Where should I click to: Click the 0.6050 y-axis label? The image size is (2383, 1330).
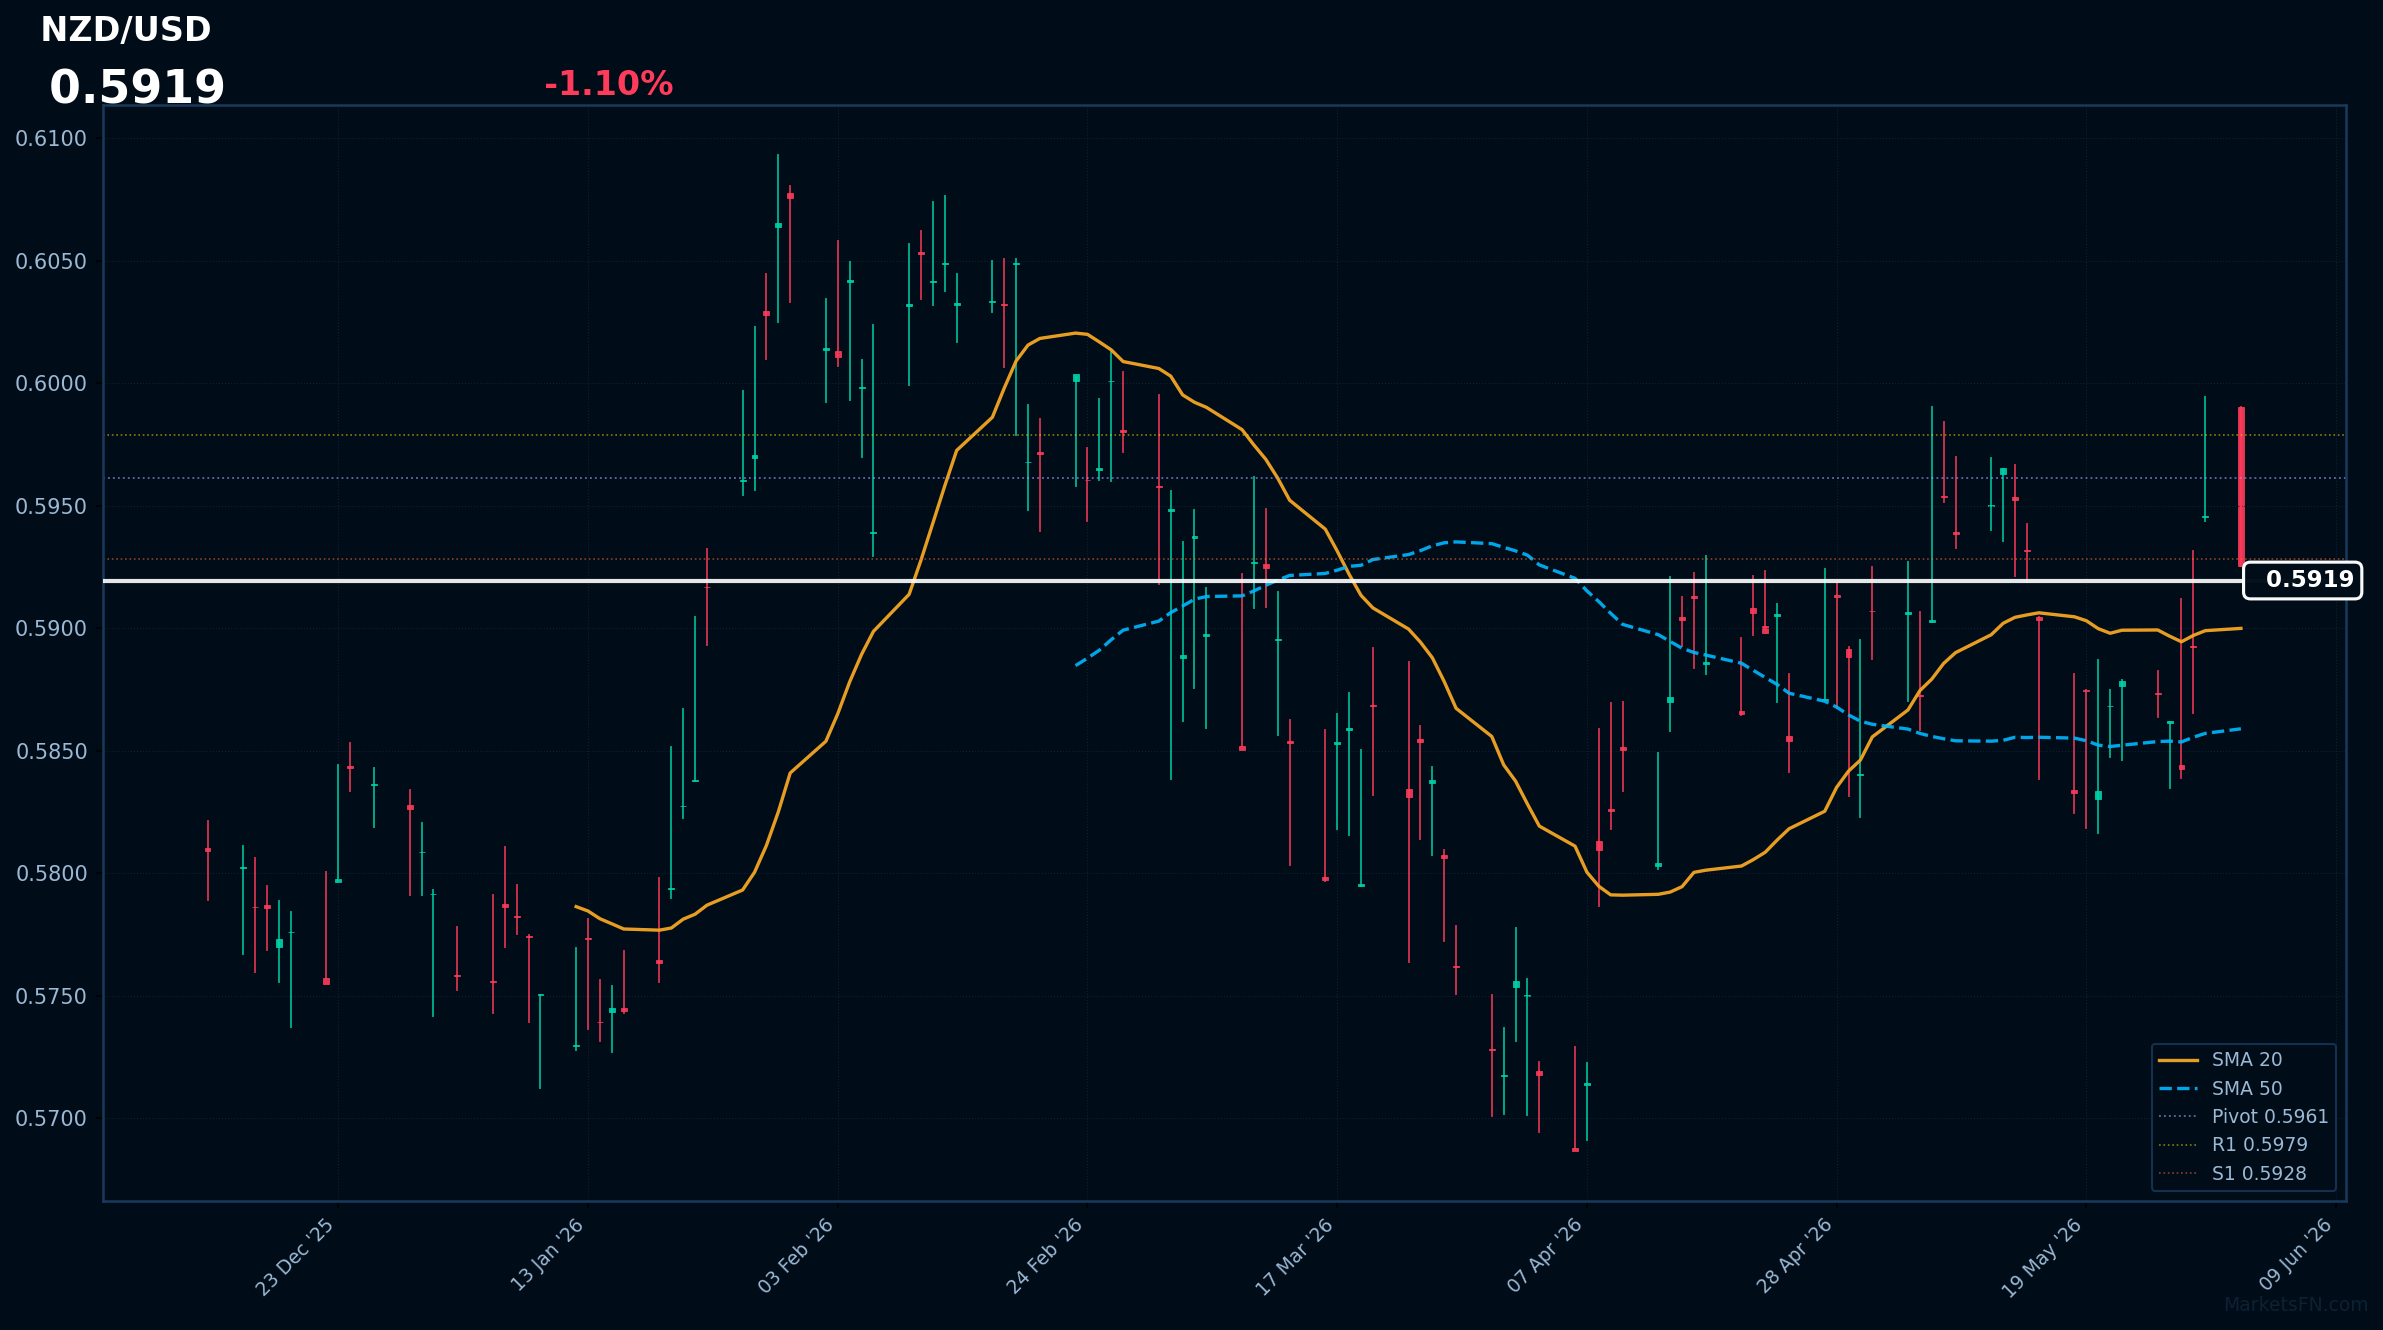point(51,262)
